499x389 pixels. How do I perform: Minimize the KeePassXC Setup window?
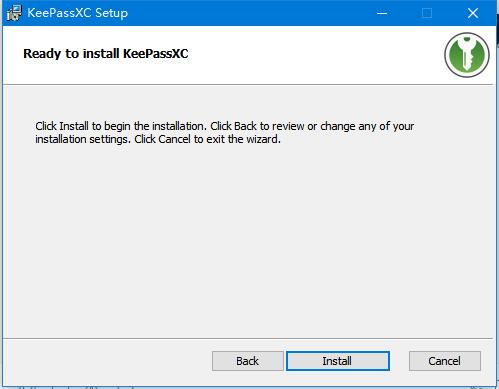tap(382, 13)
